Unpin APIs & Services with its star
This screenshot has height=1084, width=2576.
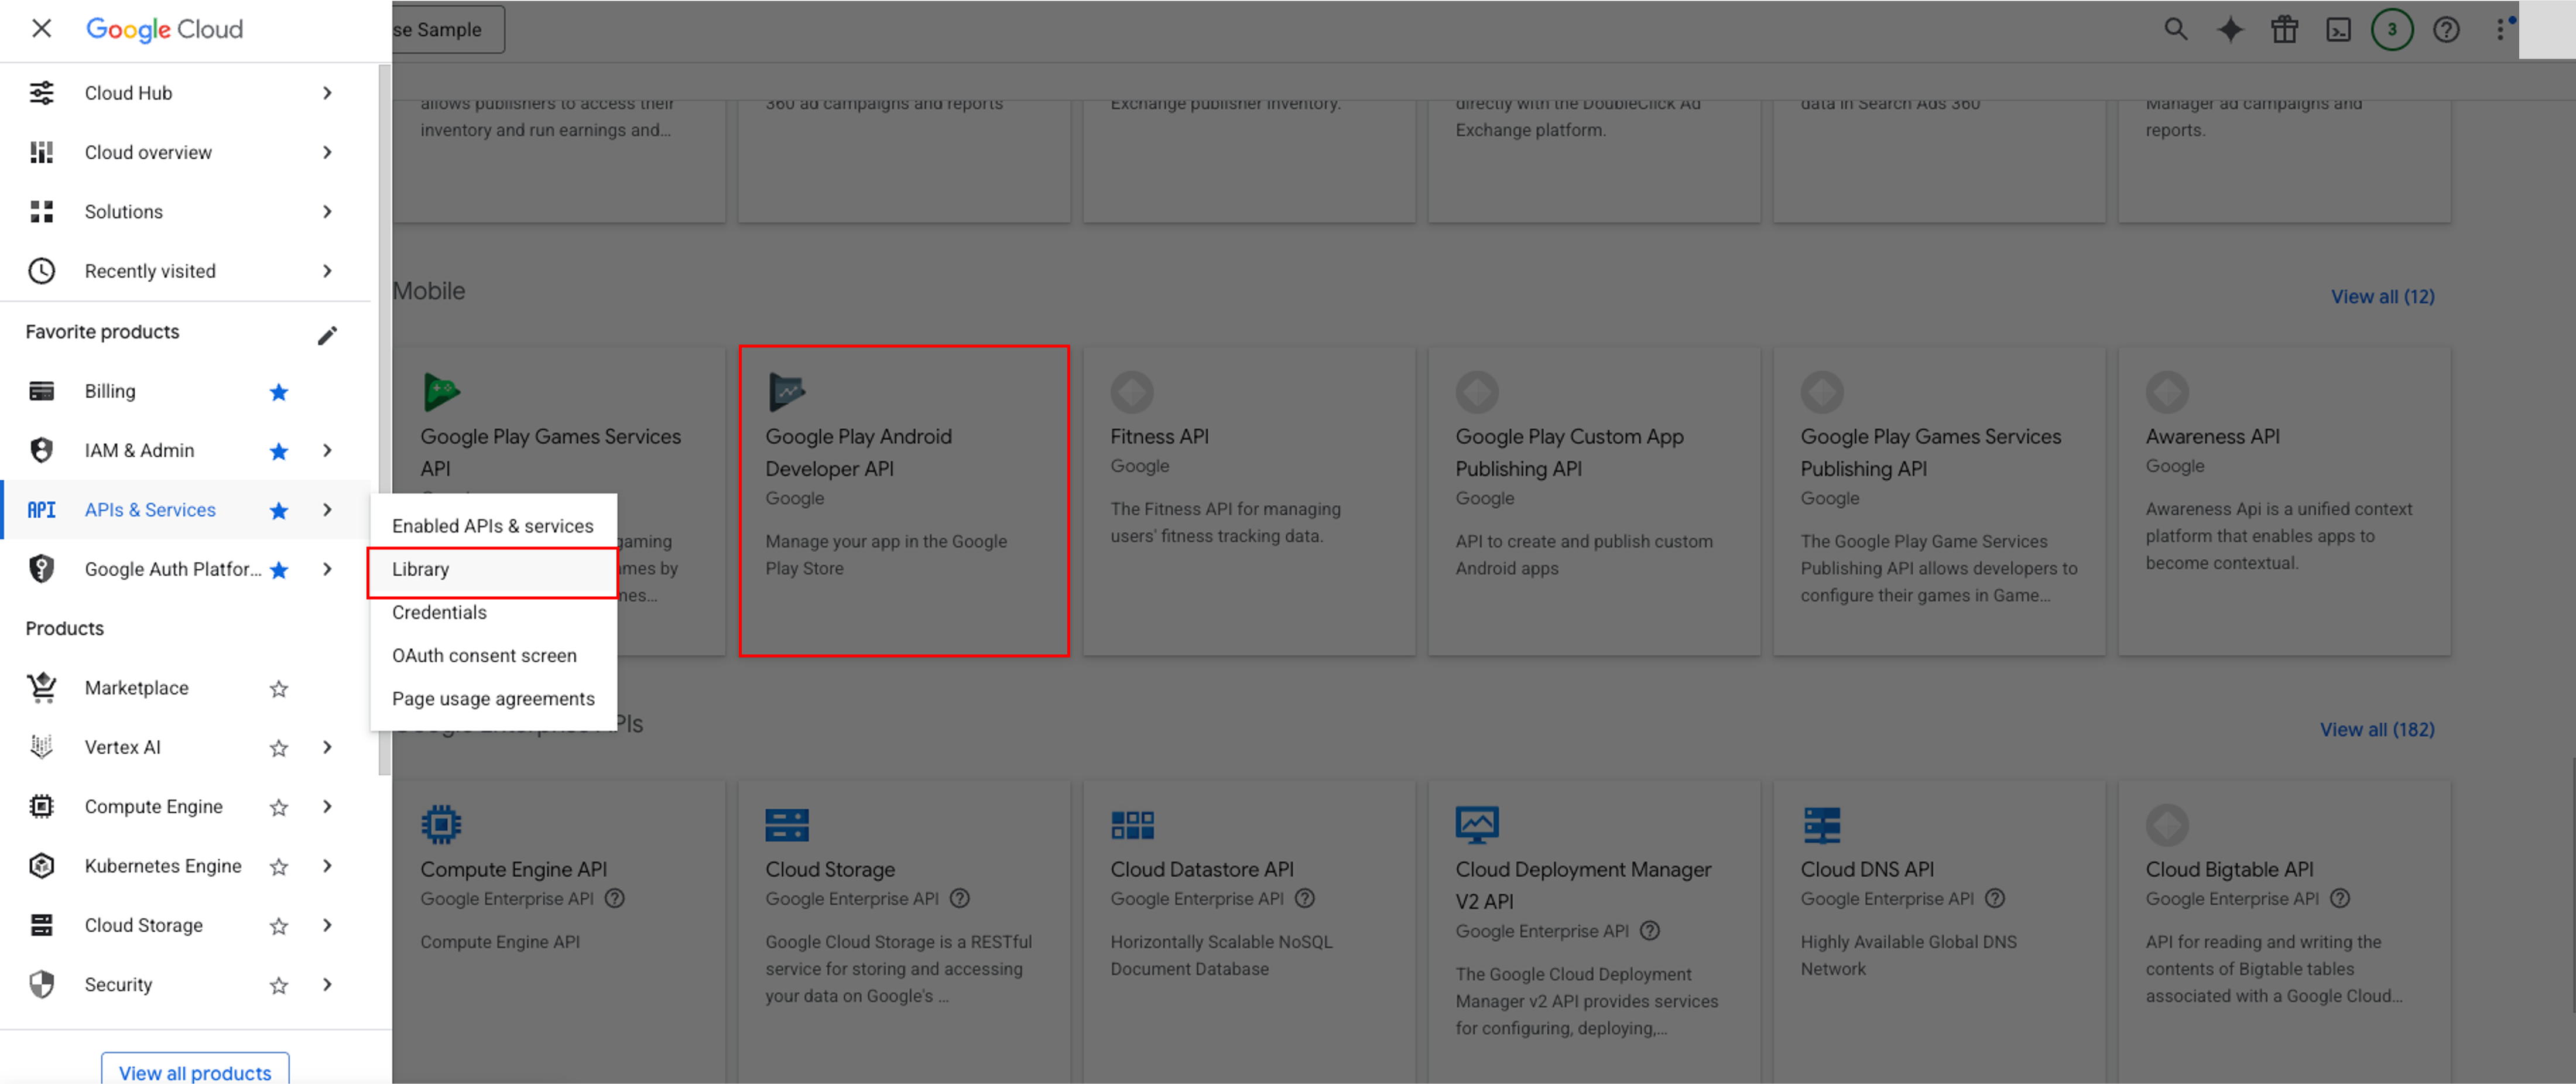pos(279,510)
